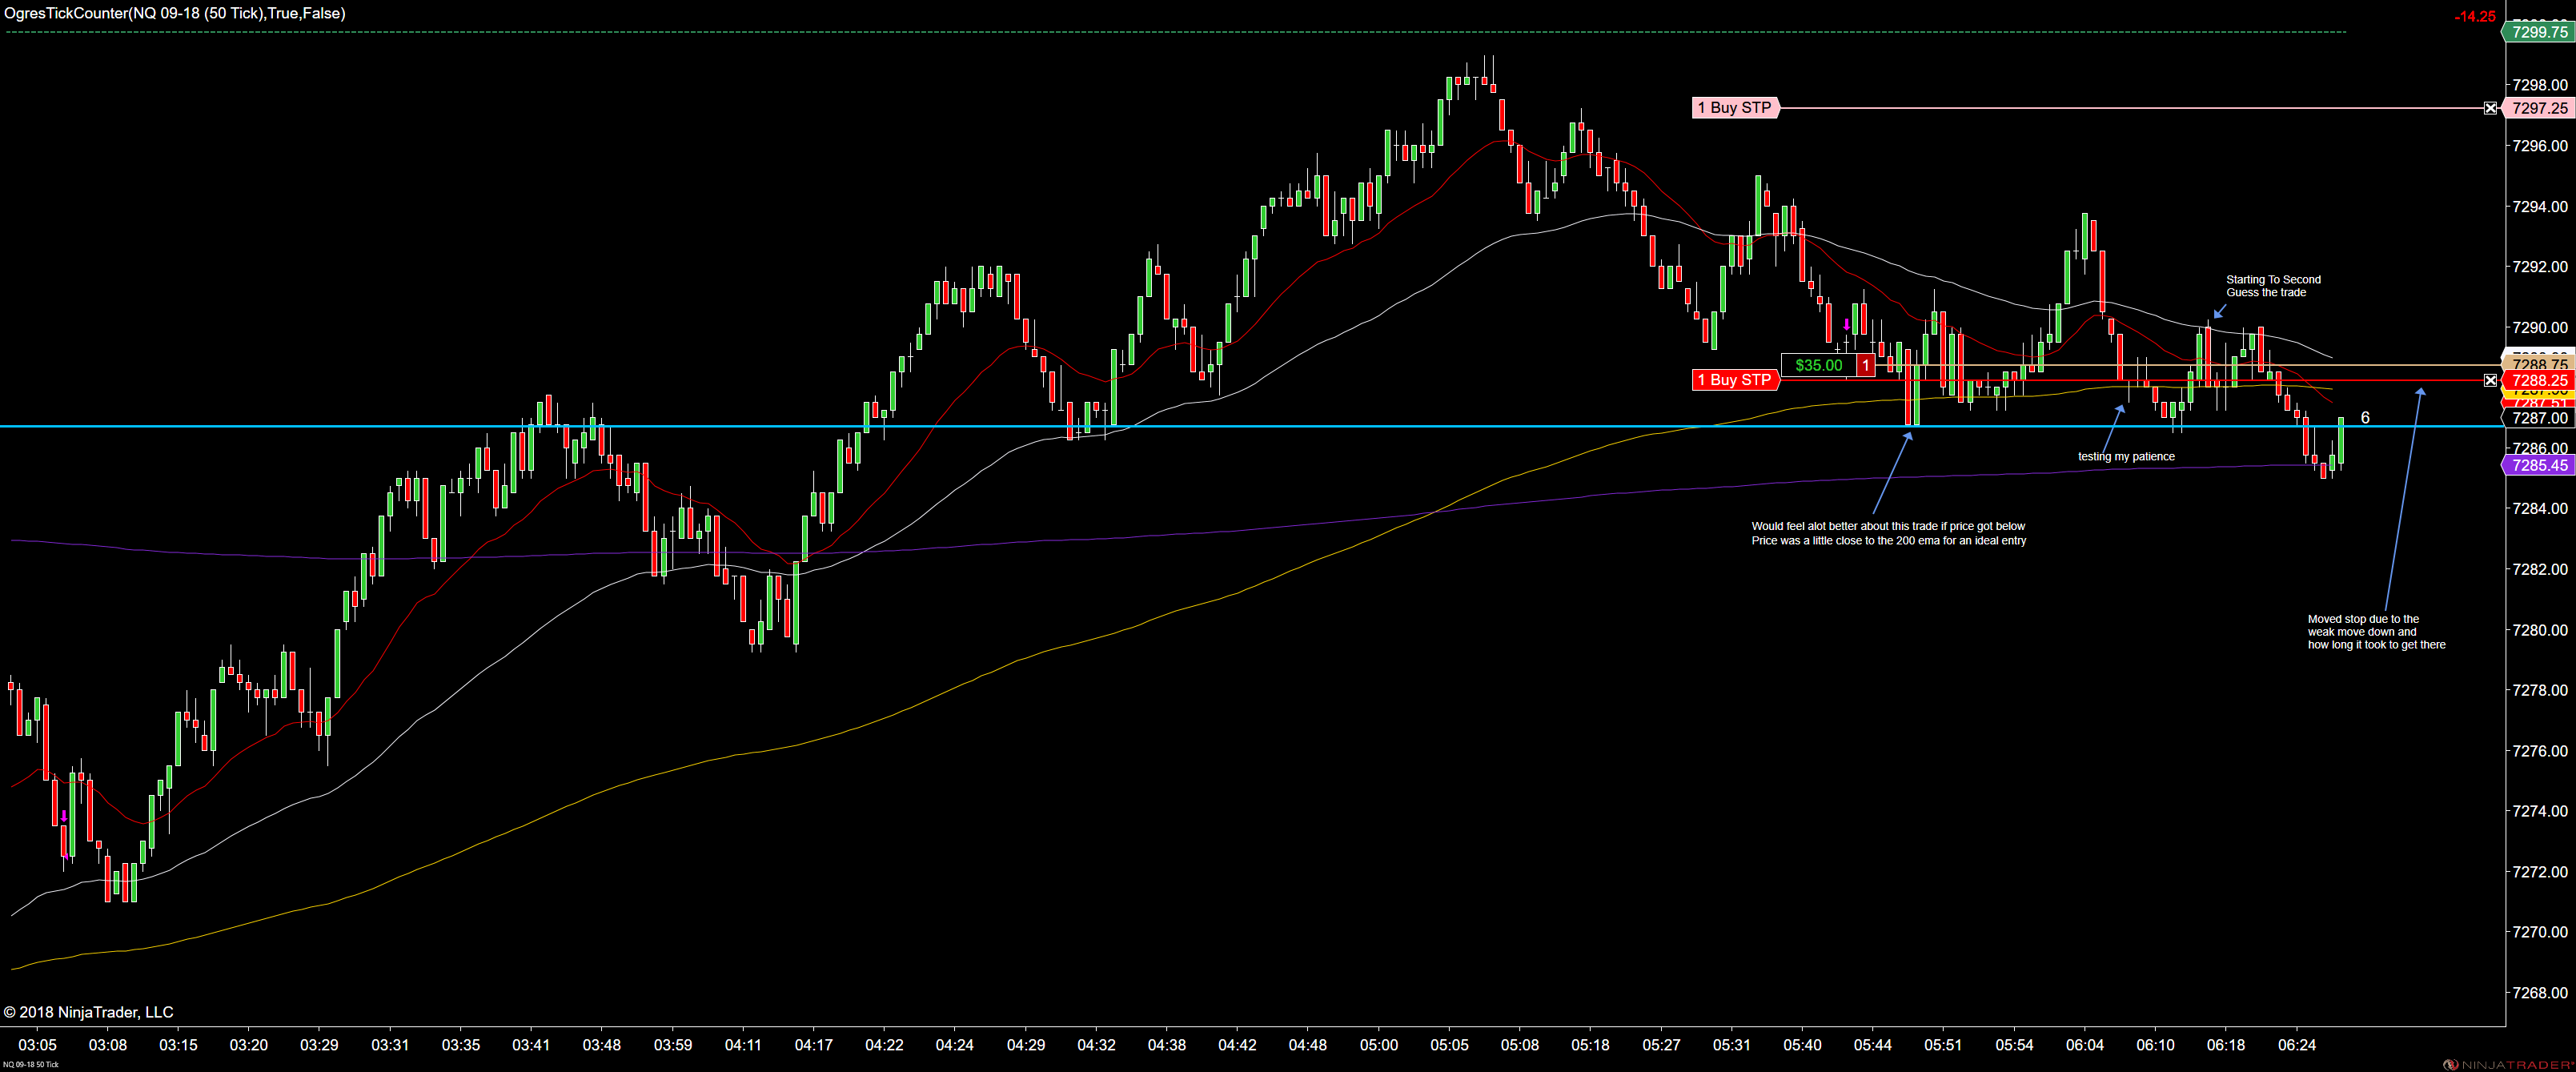The height and width of the screenshot is (1072, 2576).
Task: Click the 7280.00 price axis label
Action: pos(2540,630)
